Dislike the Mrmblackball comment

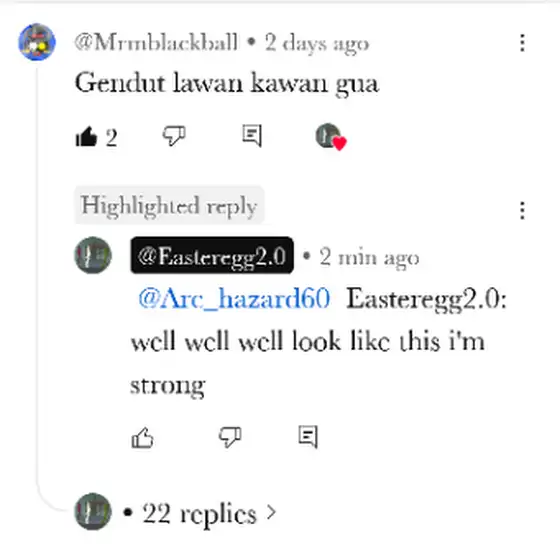point(174,136)
